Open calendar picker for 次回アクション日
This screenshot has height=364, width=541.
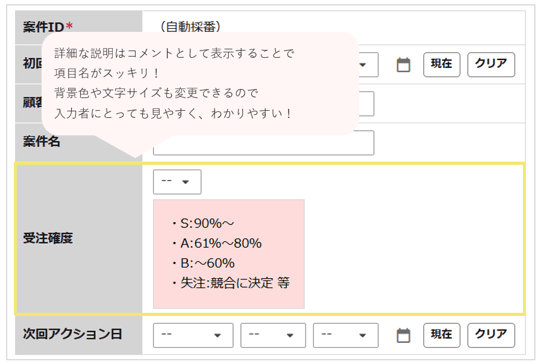click(403, 335)
